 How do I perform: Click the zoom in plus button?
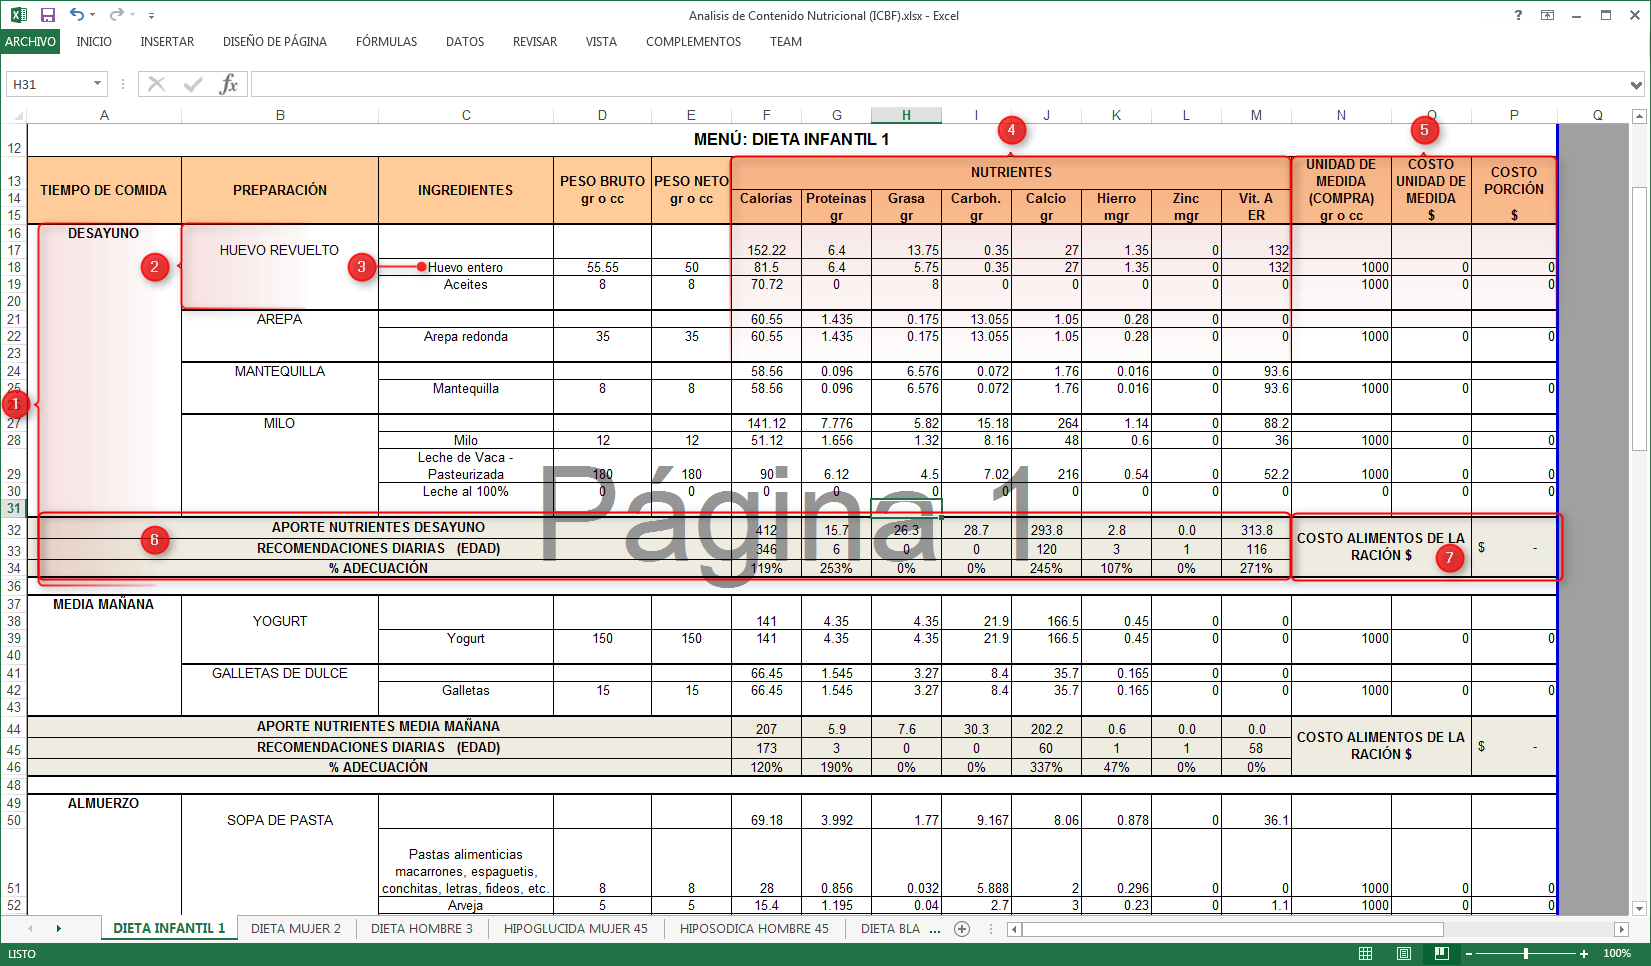(x=1584, y=953)
